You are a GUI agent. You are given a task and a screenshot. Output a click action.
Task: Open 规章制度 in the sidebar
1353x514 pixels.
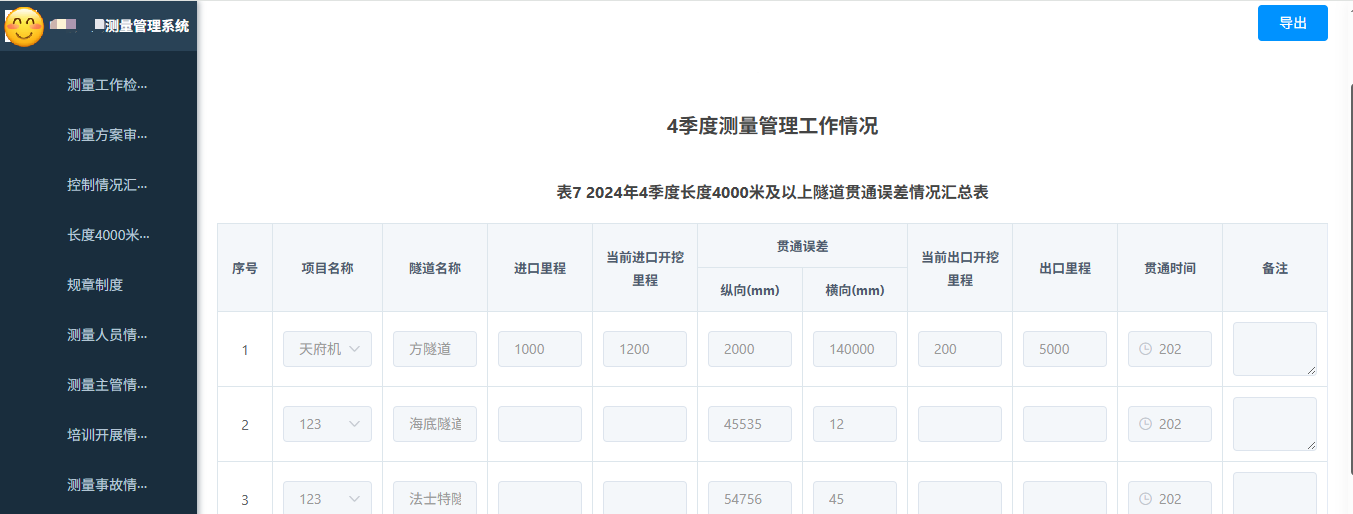[x=95, y=285]
